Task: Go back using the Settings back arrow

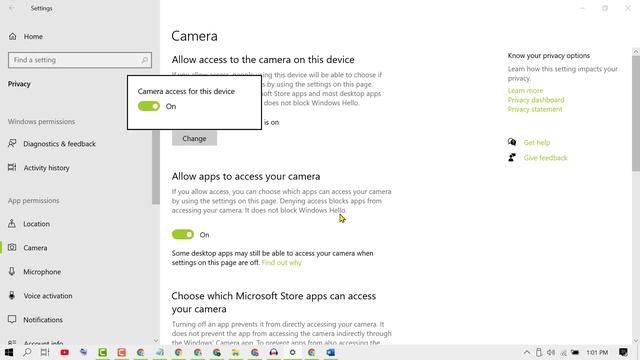Action: 11,8
